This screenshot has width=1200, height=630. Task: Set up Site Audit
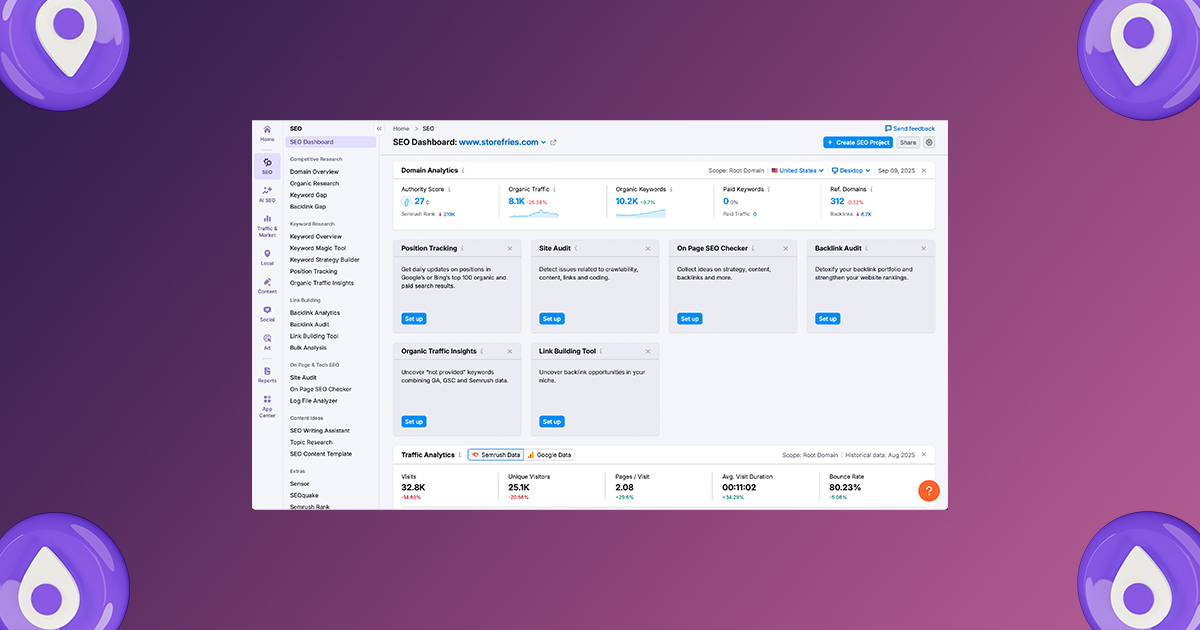pyautogui.click(x=552, y=318)
